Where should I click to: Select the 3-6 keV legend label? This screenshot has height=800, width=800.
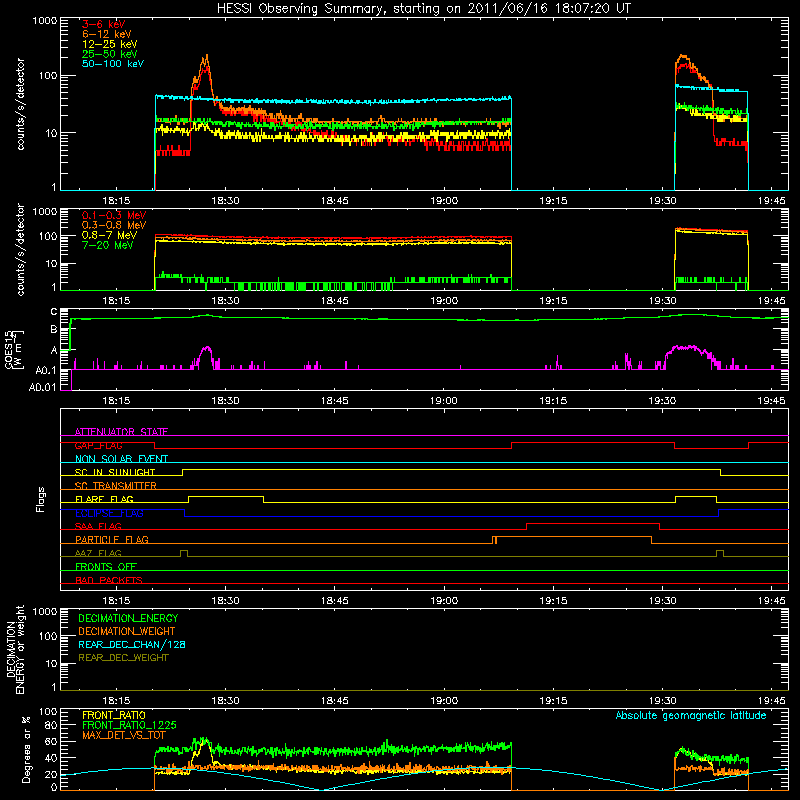pos(104,24)
